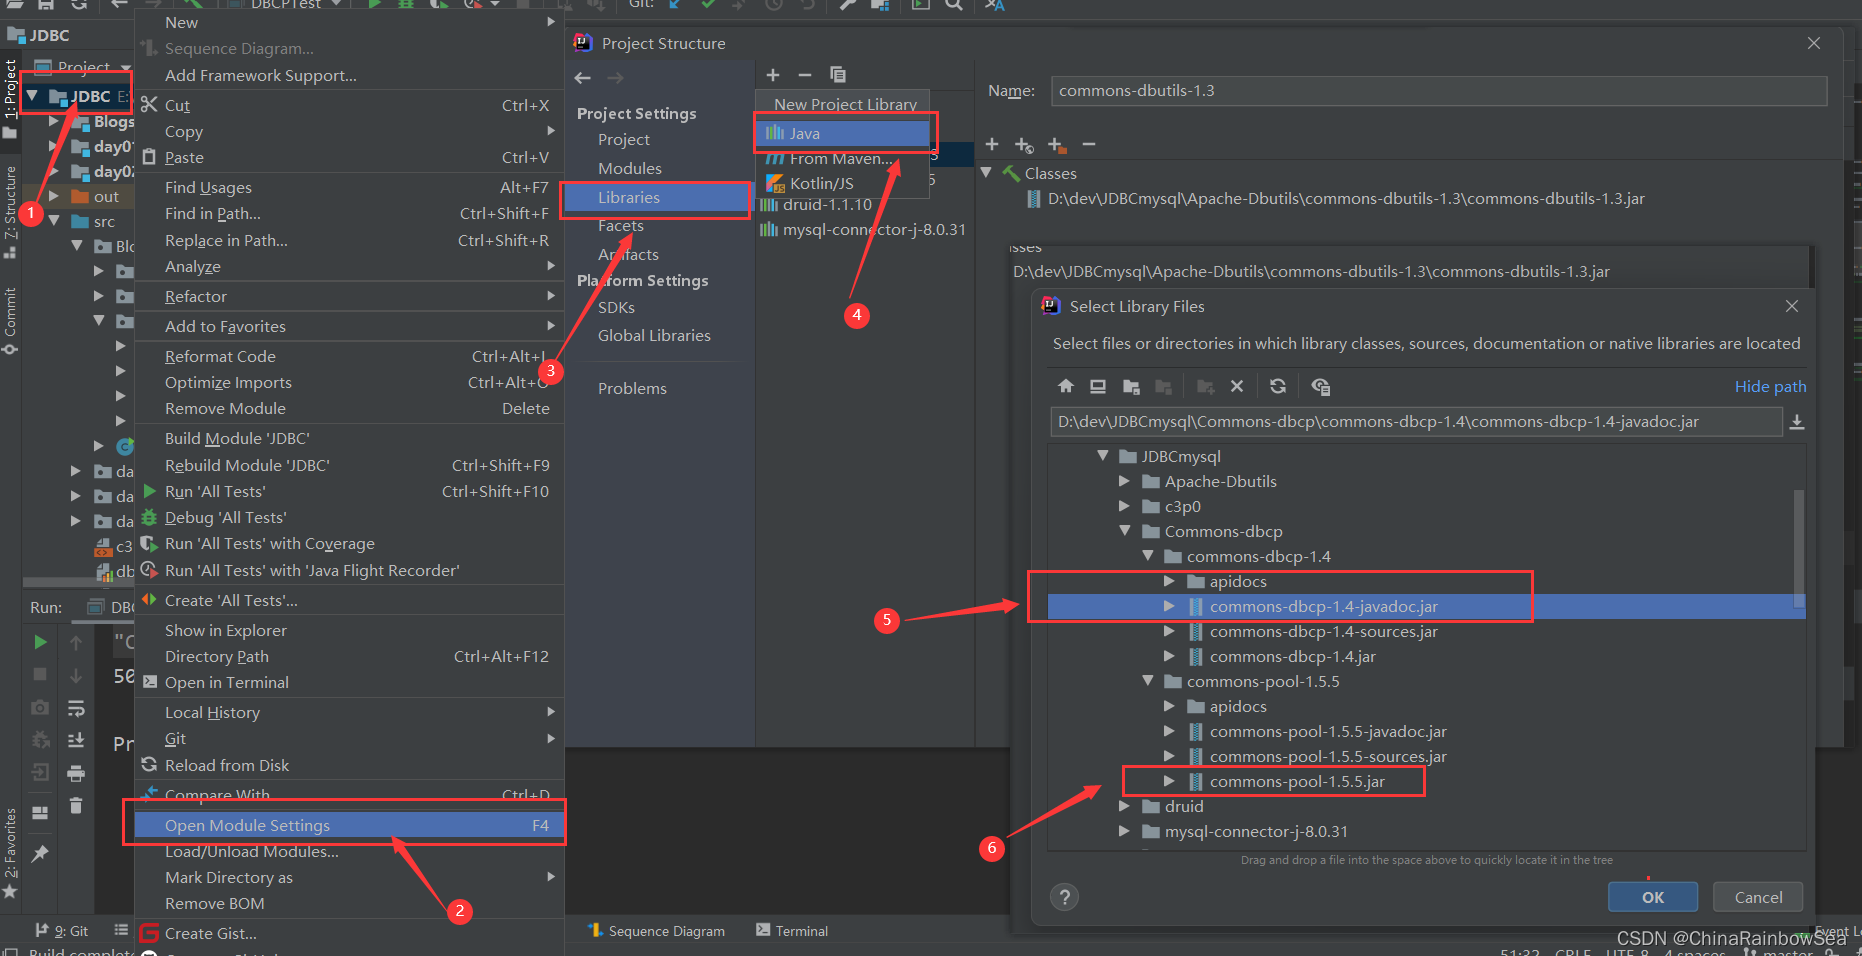
Task: Open the 9: Git tool window
Action: click(62, 931)
